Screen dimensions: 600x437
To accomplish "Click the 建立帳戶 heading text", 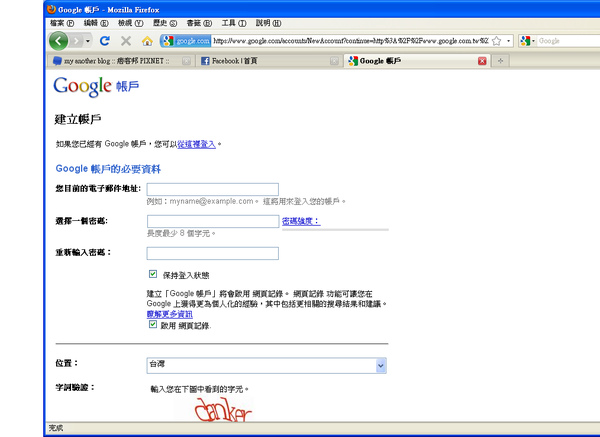I will point(78,119).
